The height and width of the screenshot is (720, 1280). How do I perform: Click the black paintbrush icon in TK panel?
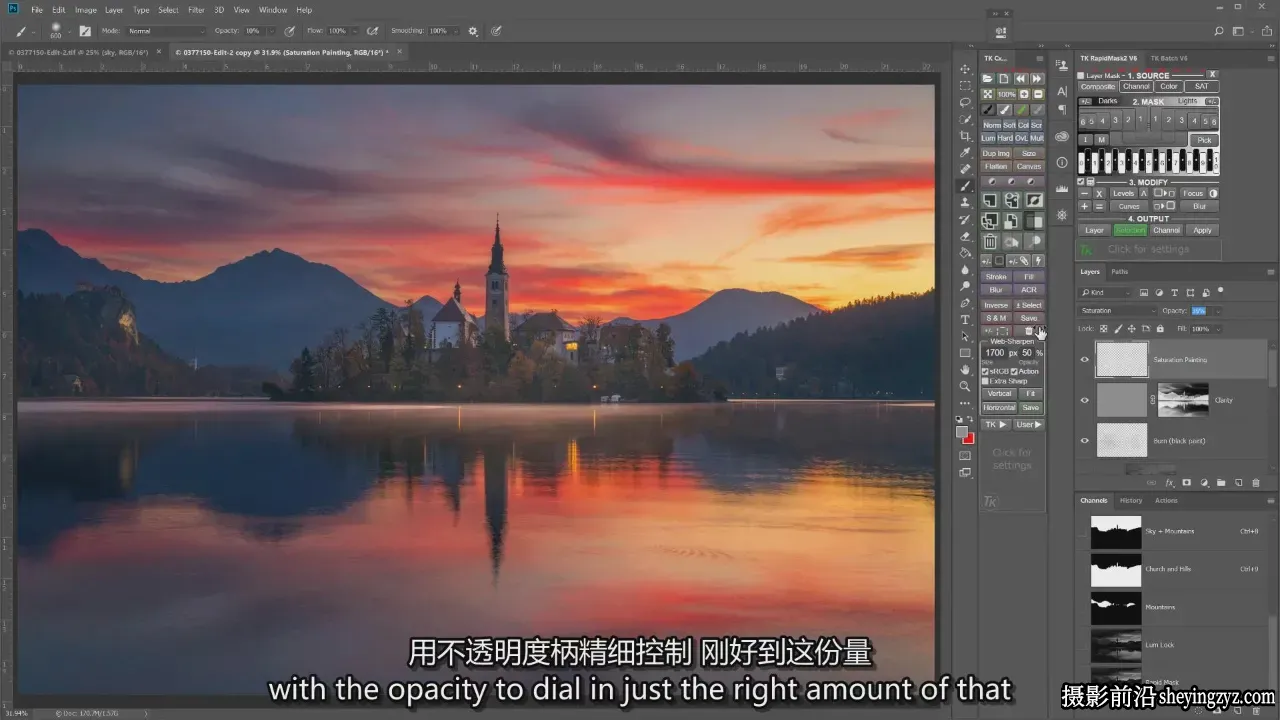pos(988,110)
